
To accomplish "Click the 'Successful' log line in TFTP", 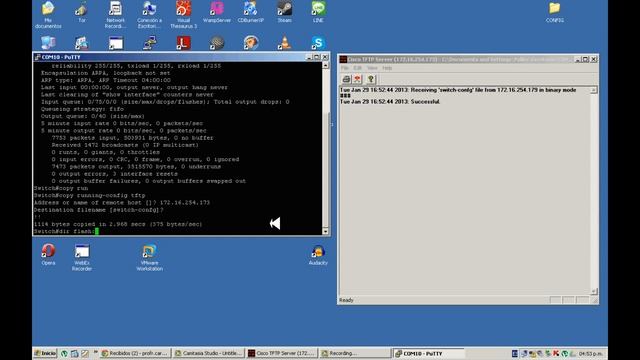I will (390, 102).
